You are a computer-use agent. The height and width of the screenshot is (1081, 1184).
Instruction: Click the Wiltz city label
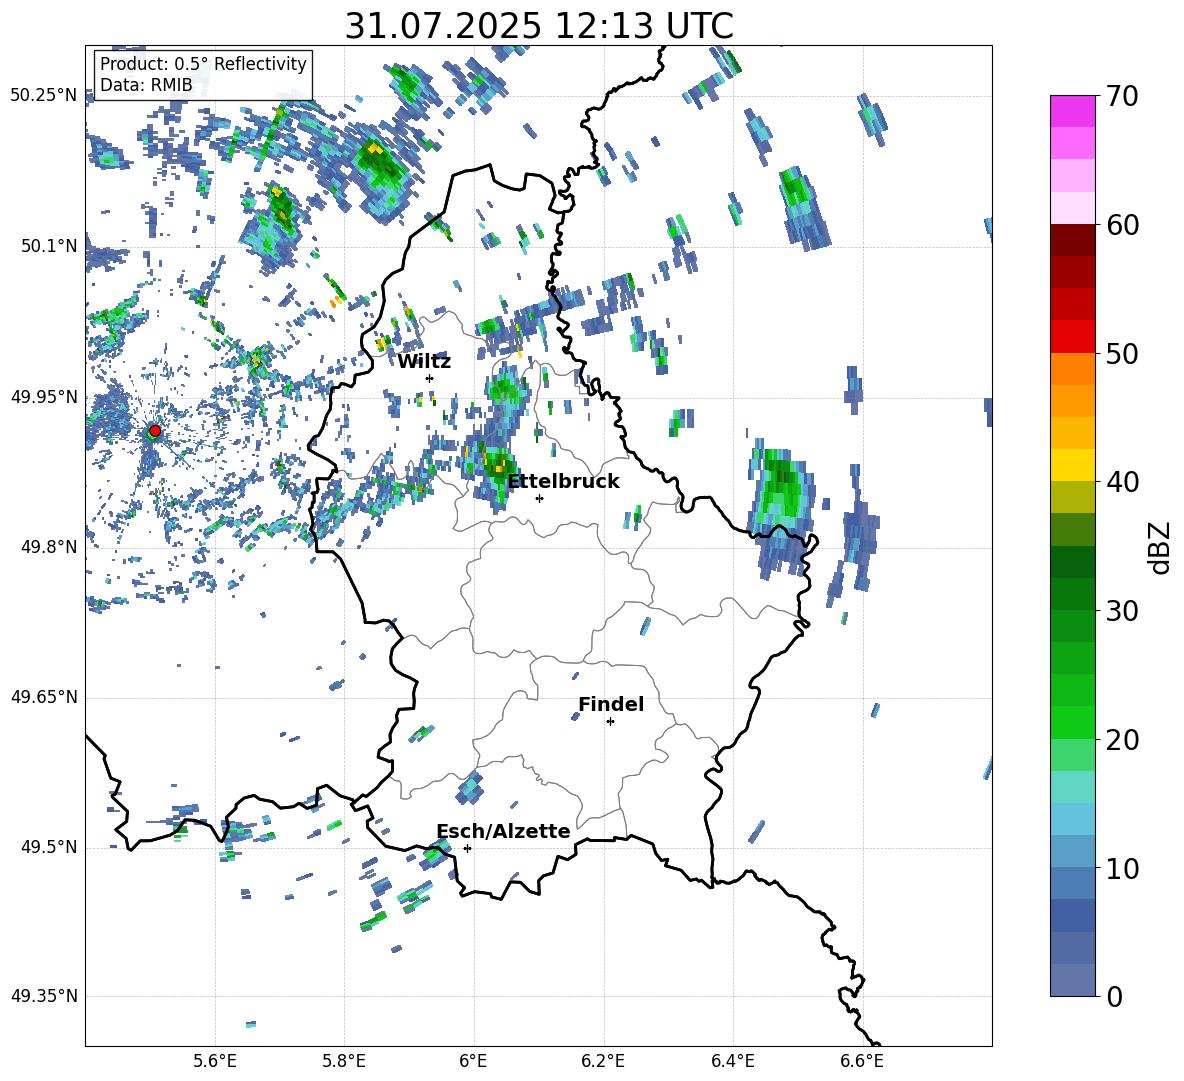(424, 362)
